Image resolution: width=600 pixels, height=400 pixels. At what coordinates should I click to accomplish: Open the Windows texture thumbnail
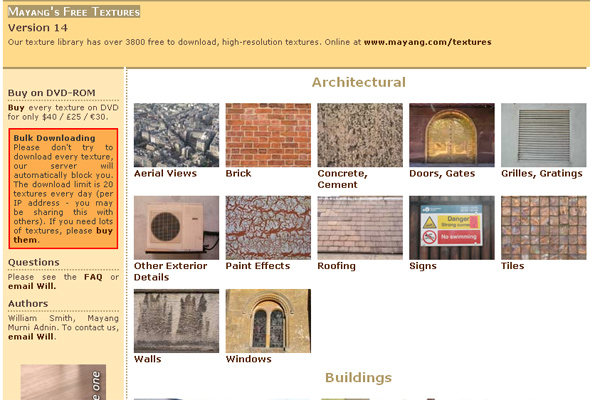tap(268, 321)
